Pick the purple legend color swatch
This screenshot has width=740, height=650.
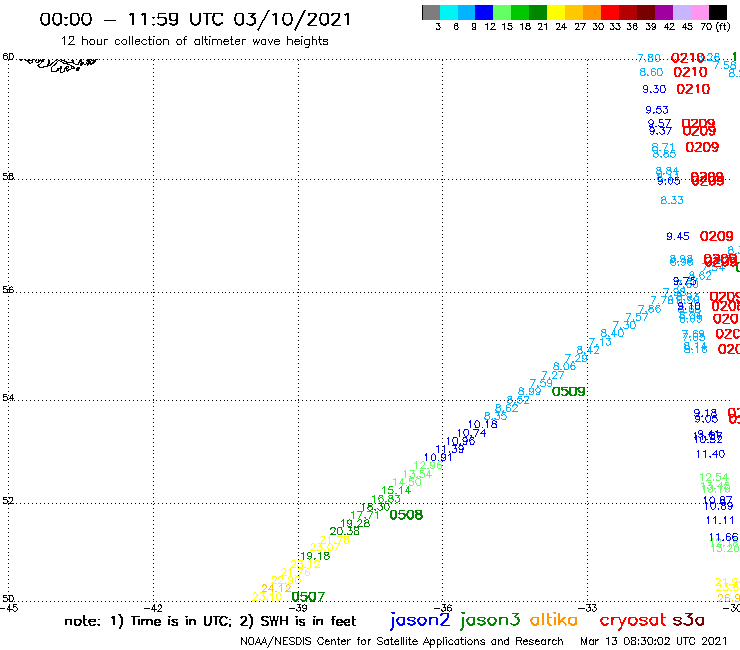664,12
